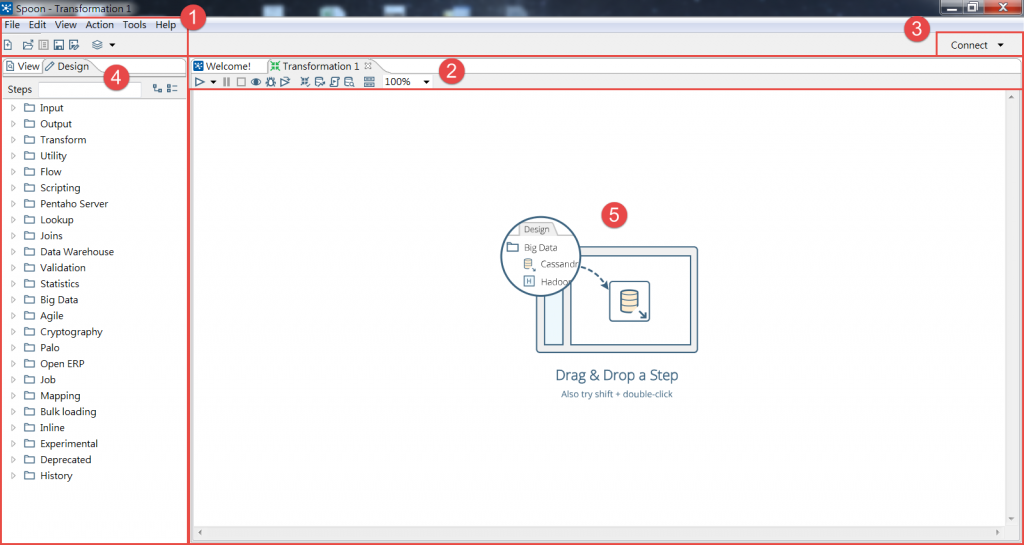1024x545 pixels.
Task: Switch to the Design tab
Action: coord(67,66)
